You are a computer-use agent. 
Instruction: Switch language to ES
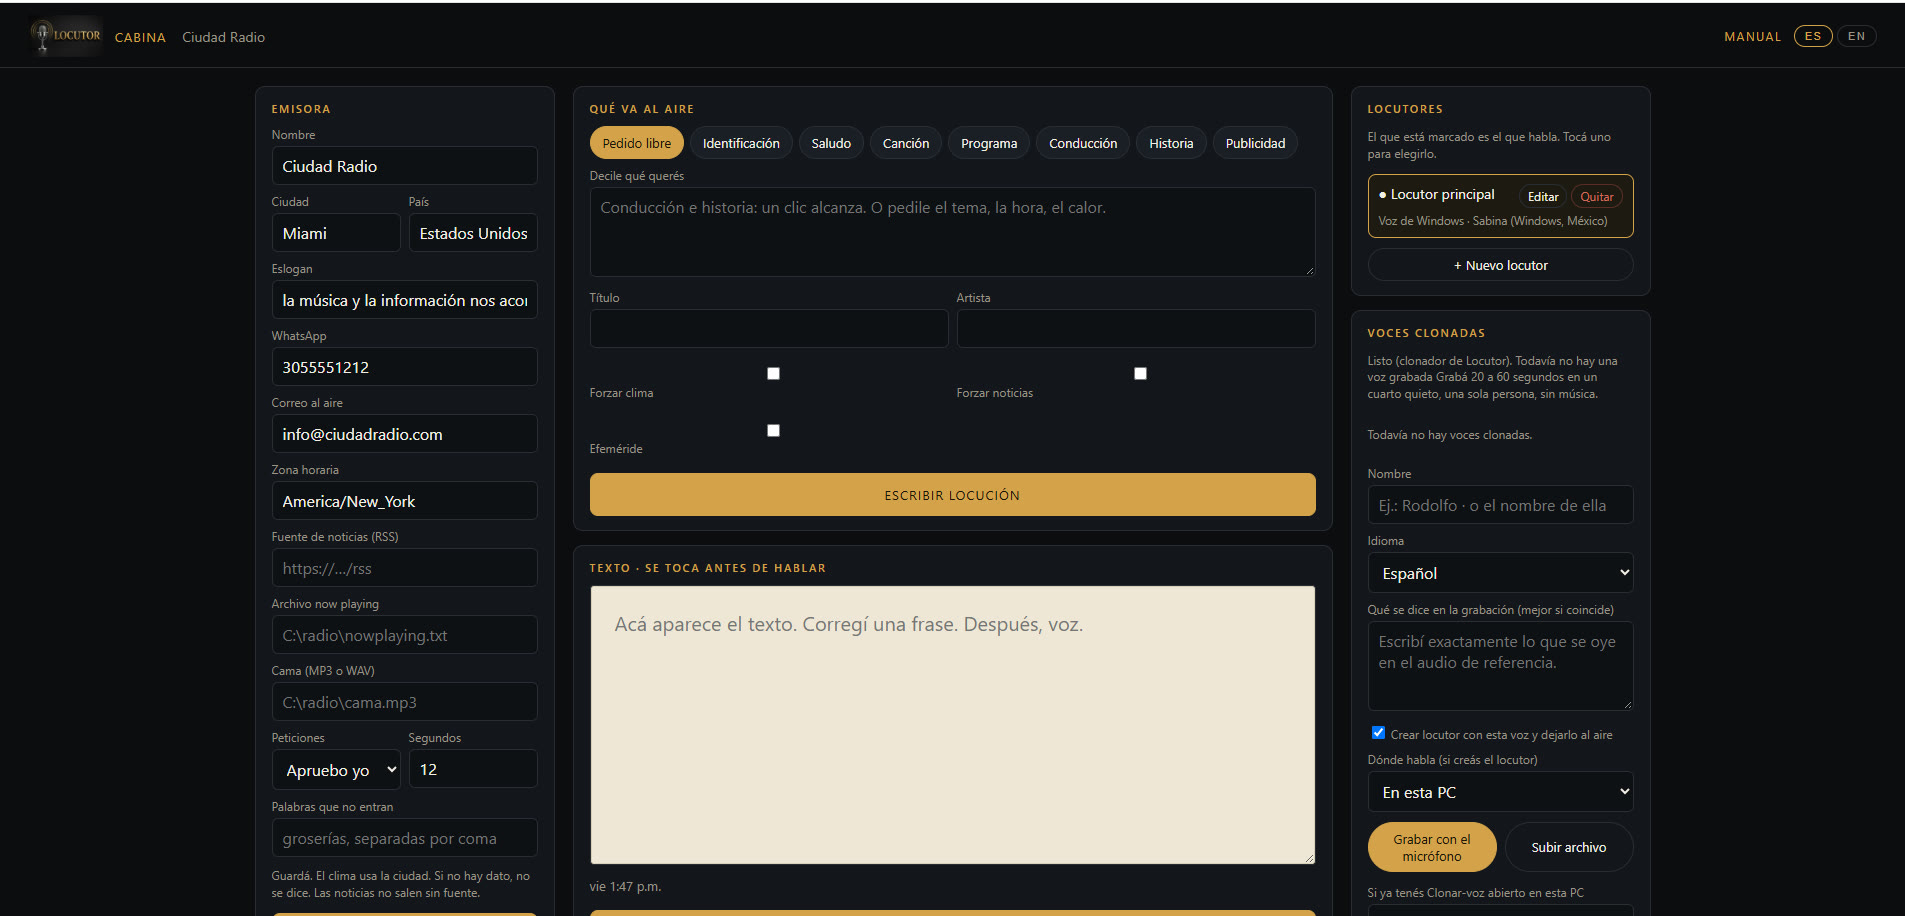[x=1812, y=36]
